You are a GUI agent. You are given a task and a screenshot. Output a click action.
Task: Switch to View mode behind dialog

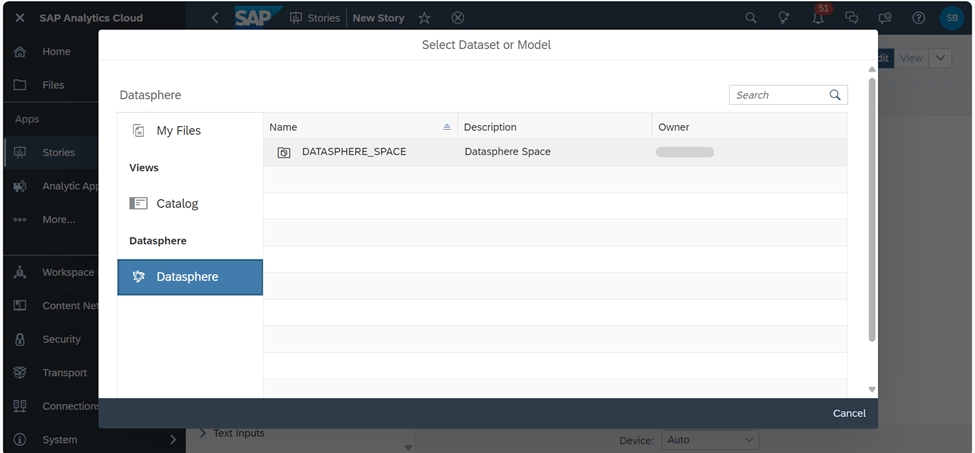click(911, 58)
